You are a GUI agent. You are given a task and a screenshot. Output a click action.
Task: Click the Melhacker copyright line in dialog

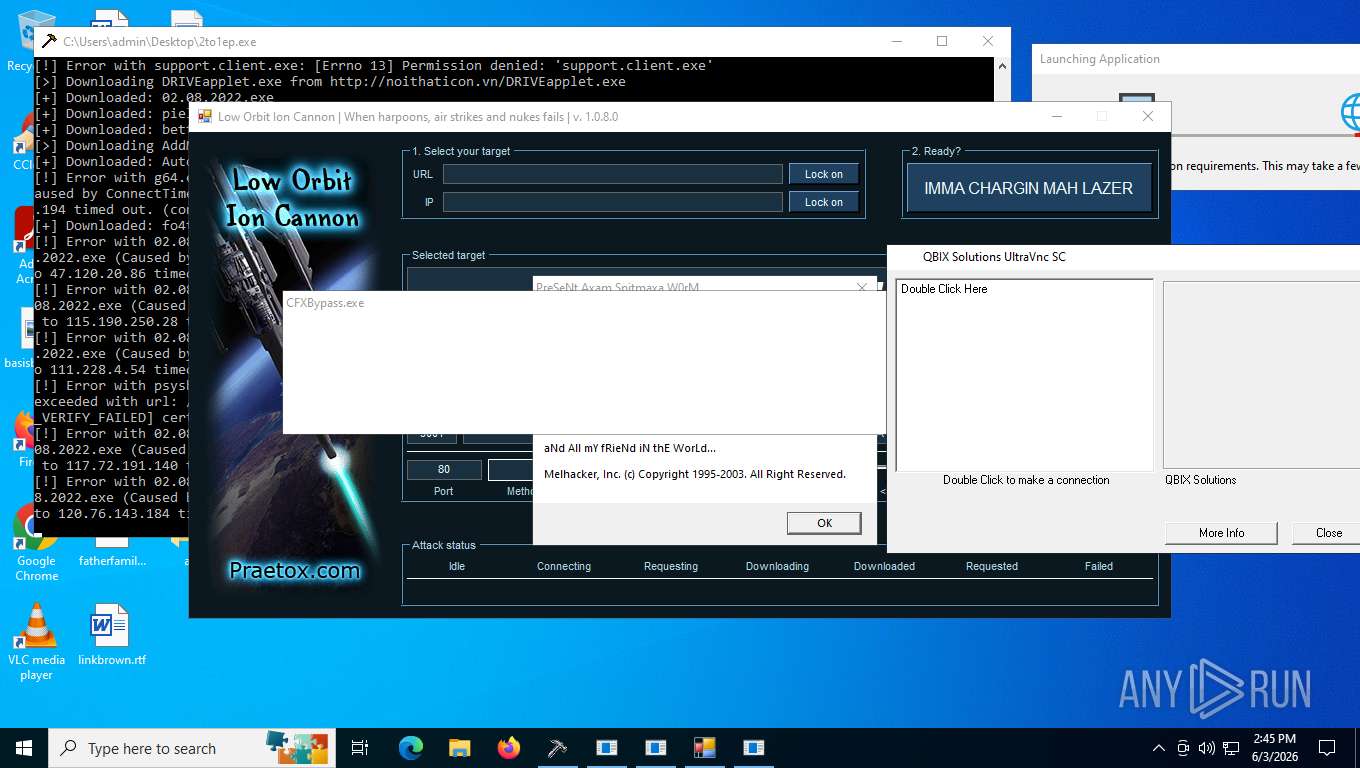click(695, 474)
